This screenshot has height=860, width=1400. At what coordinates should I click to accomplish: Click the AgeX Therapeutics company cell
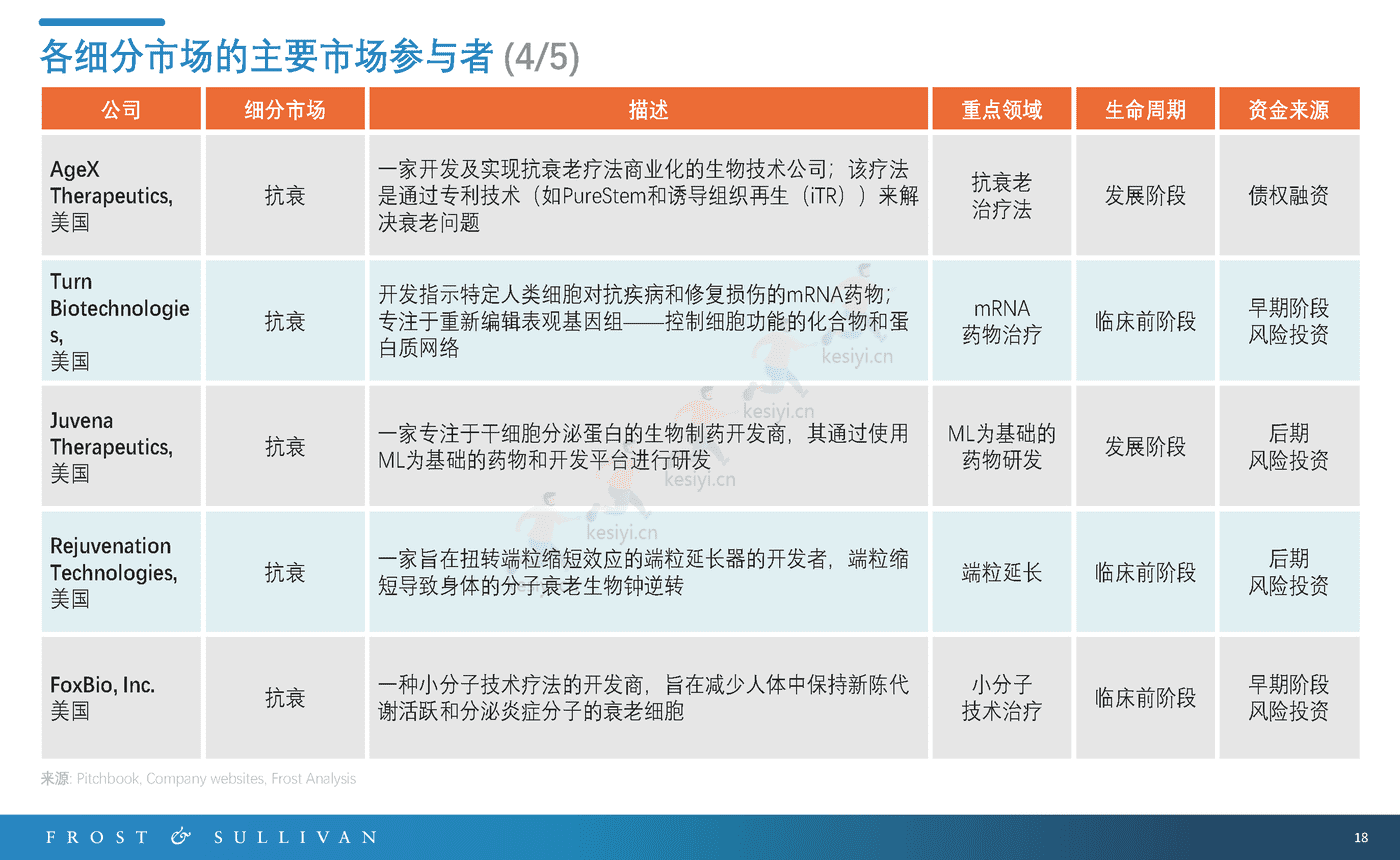pyautogui.click(x=121, y=195)
